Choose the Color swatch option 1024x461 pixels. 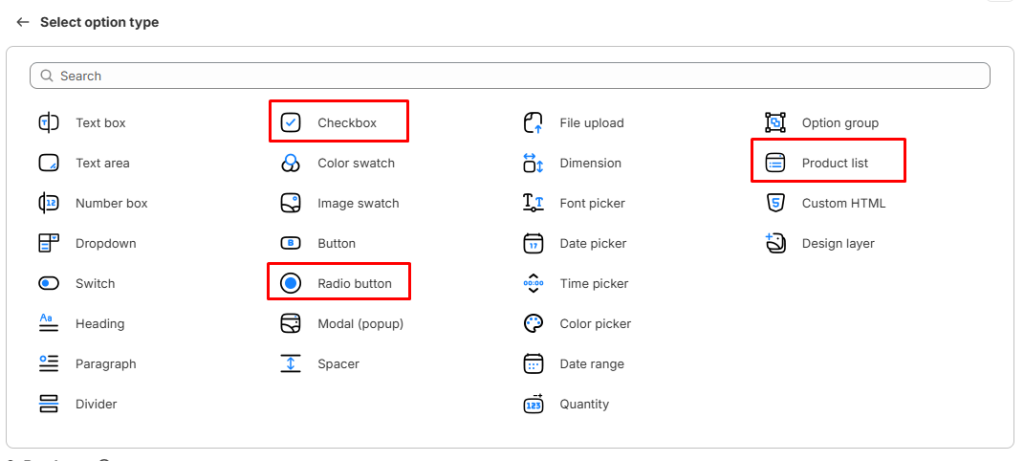[x=355, y=163]
